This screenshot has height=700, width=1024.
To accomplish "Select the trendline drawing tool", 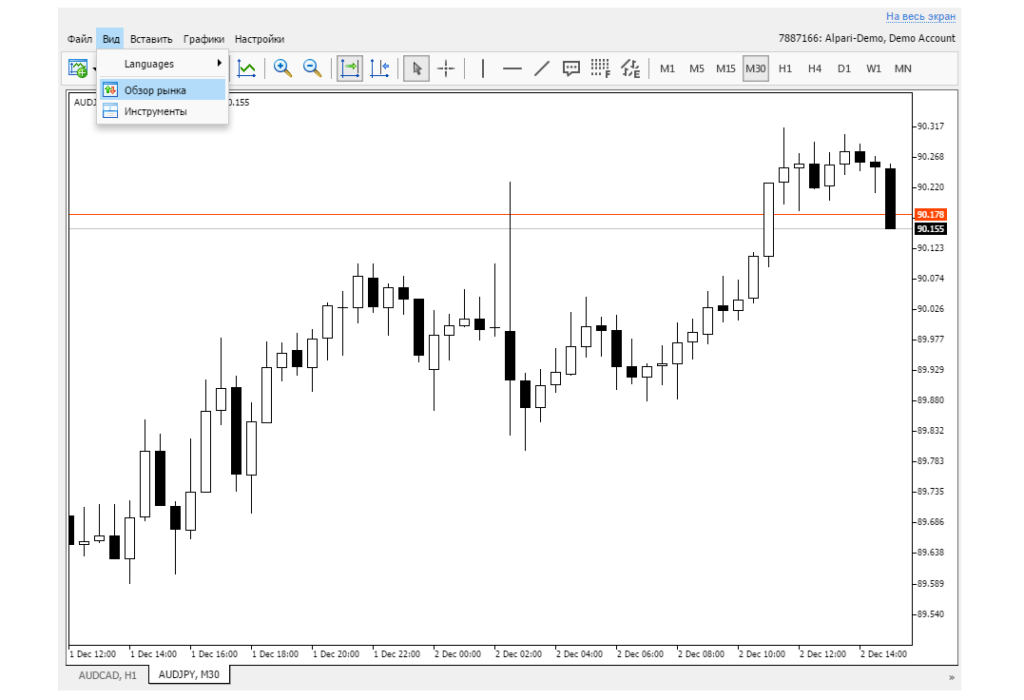I will (x=541, y=68).
